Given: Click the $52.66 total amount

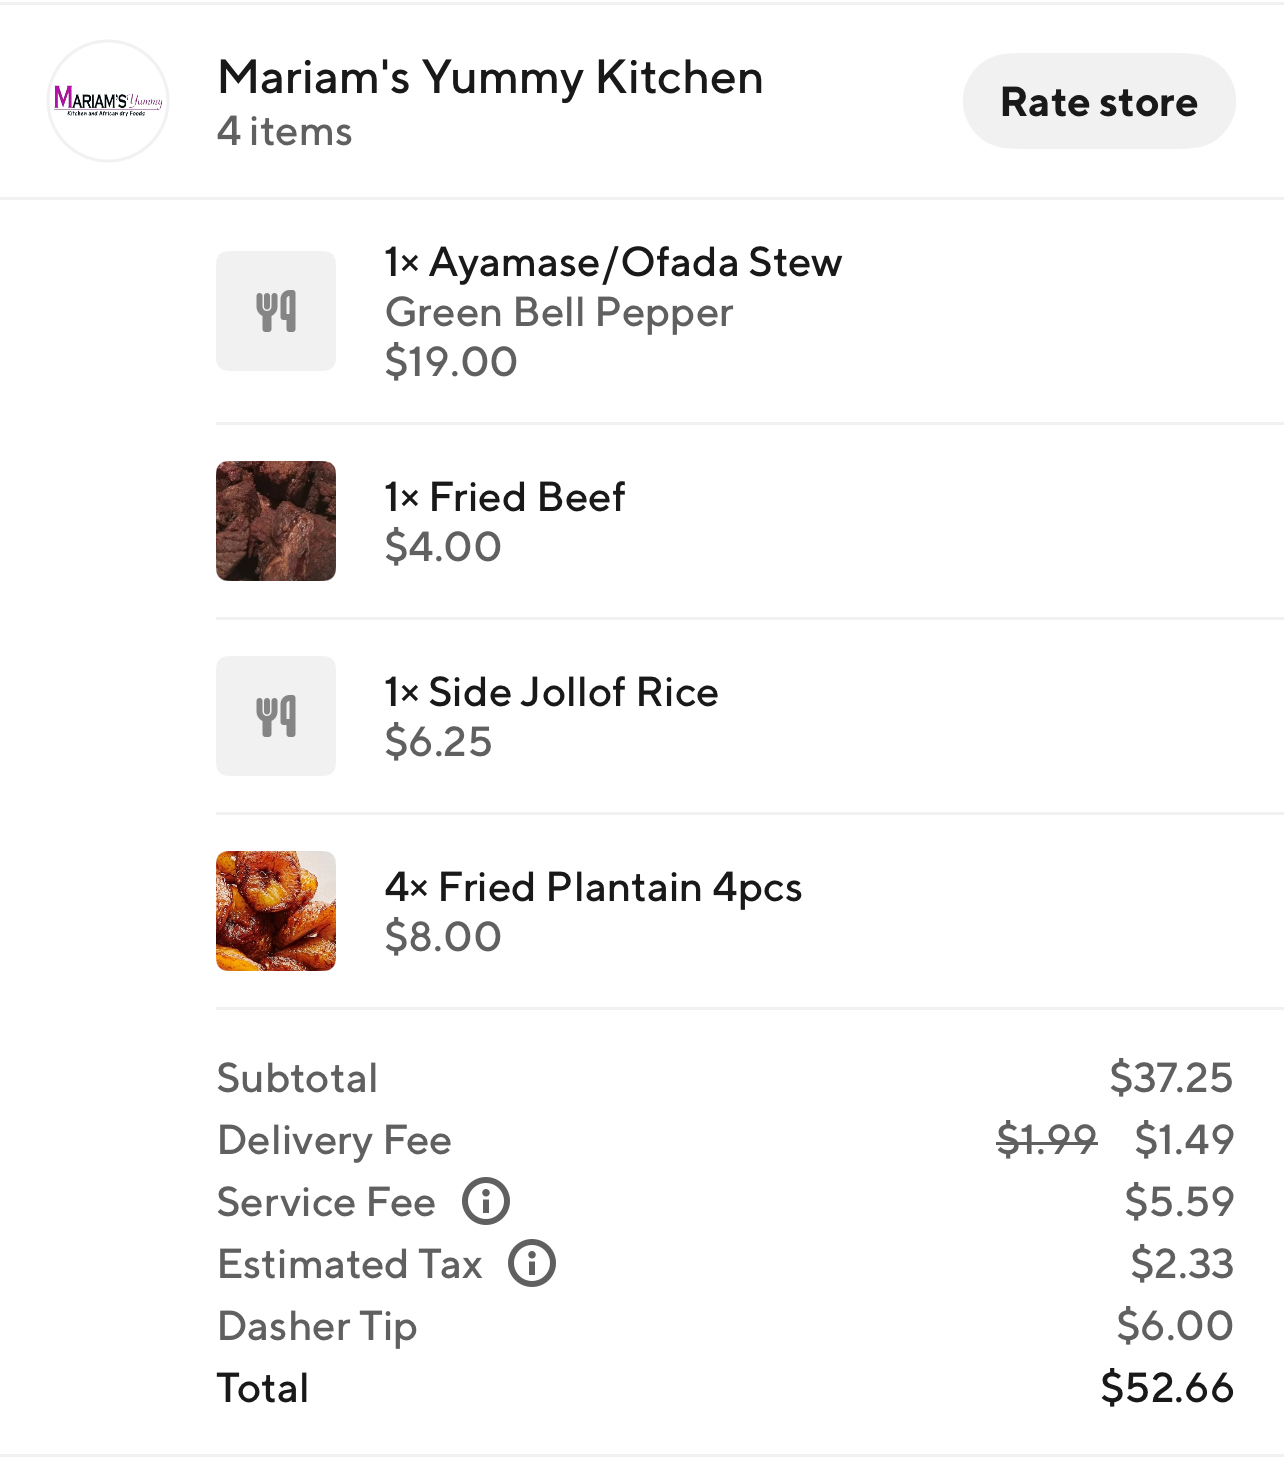Looking at the screenshot, I should [x=1167, y=1388].
